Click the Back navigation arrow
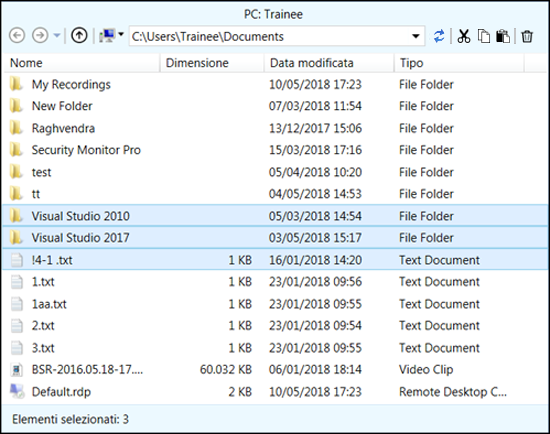 pyautogui.click(x=17, y=35)
